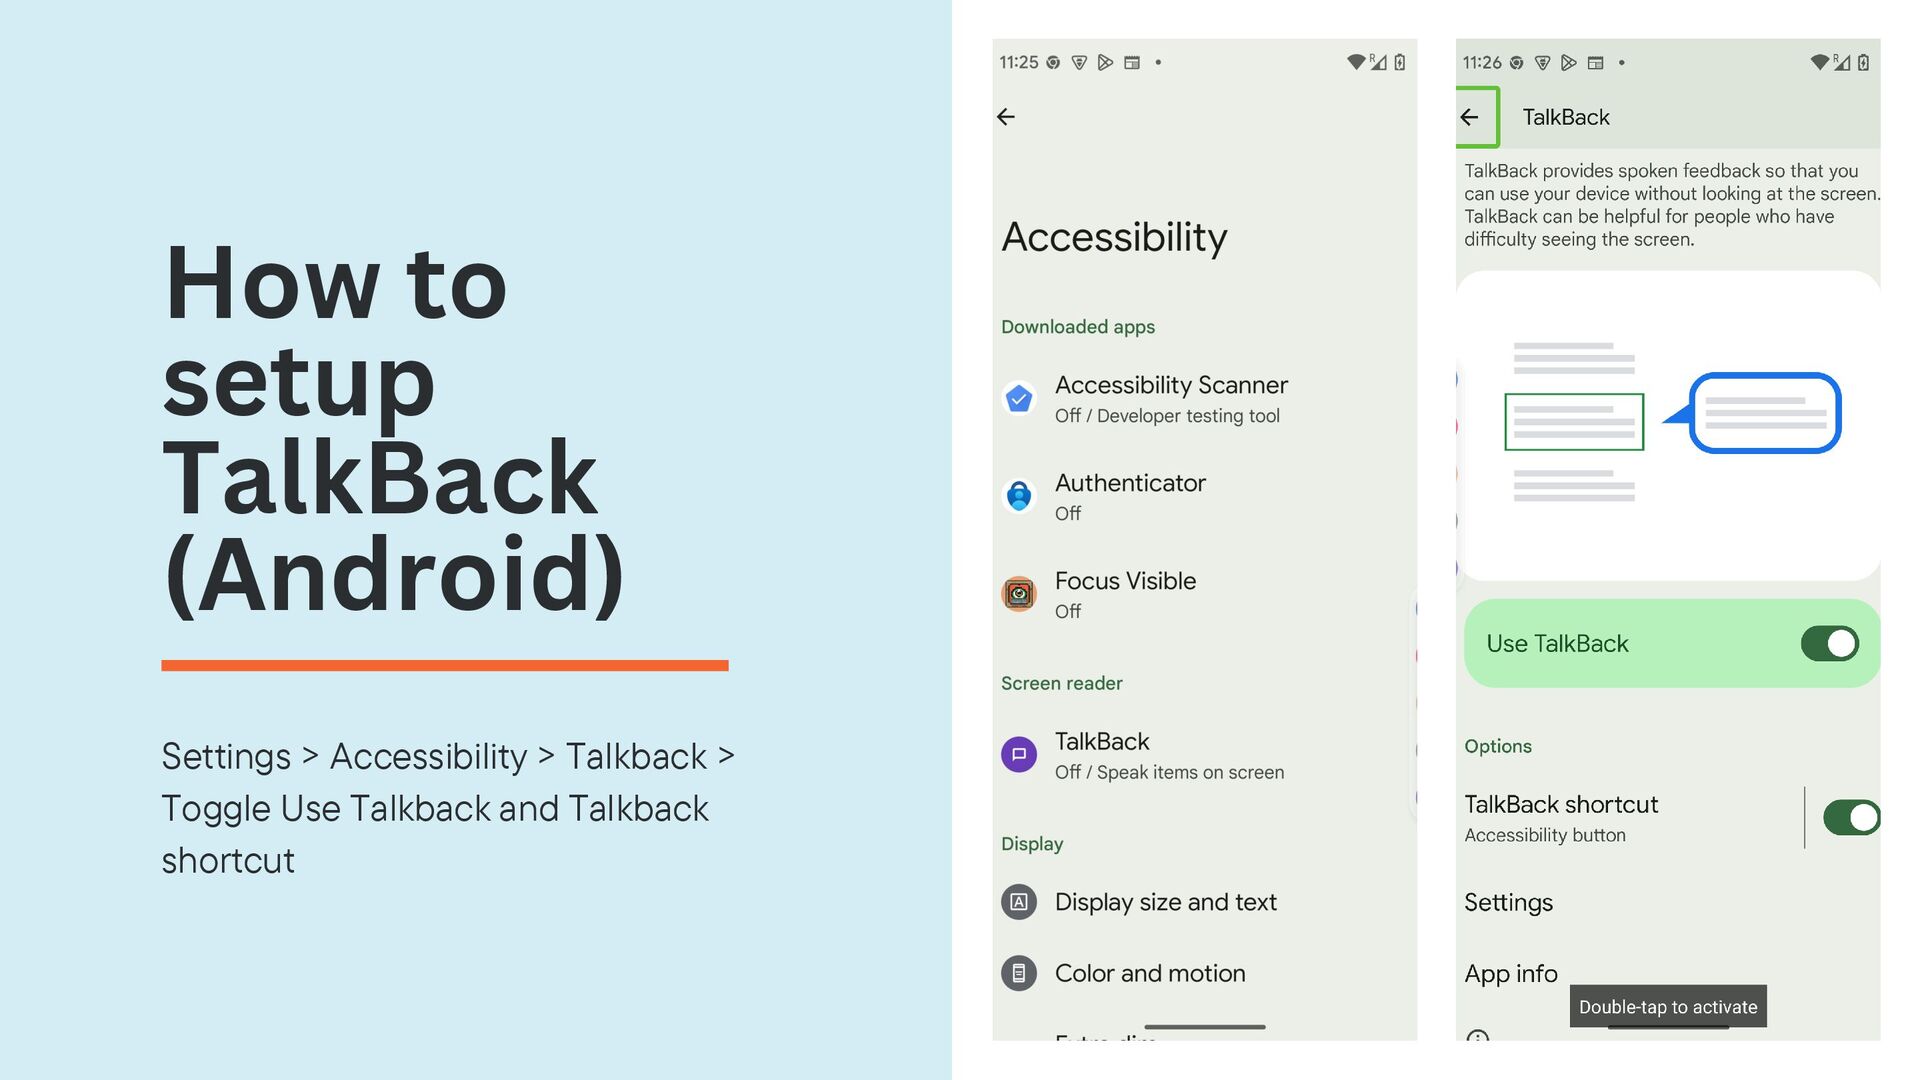Open Authenticator accessibility entry

tap(1204, 497)
